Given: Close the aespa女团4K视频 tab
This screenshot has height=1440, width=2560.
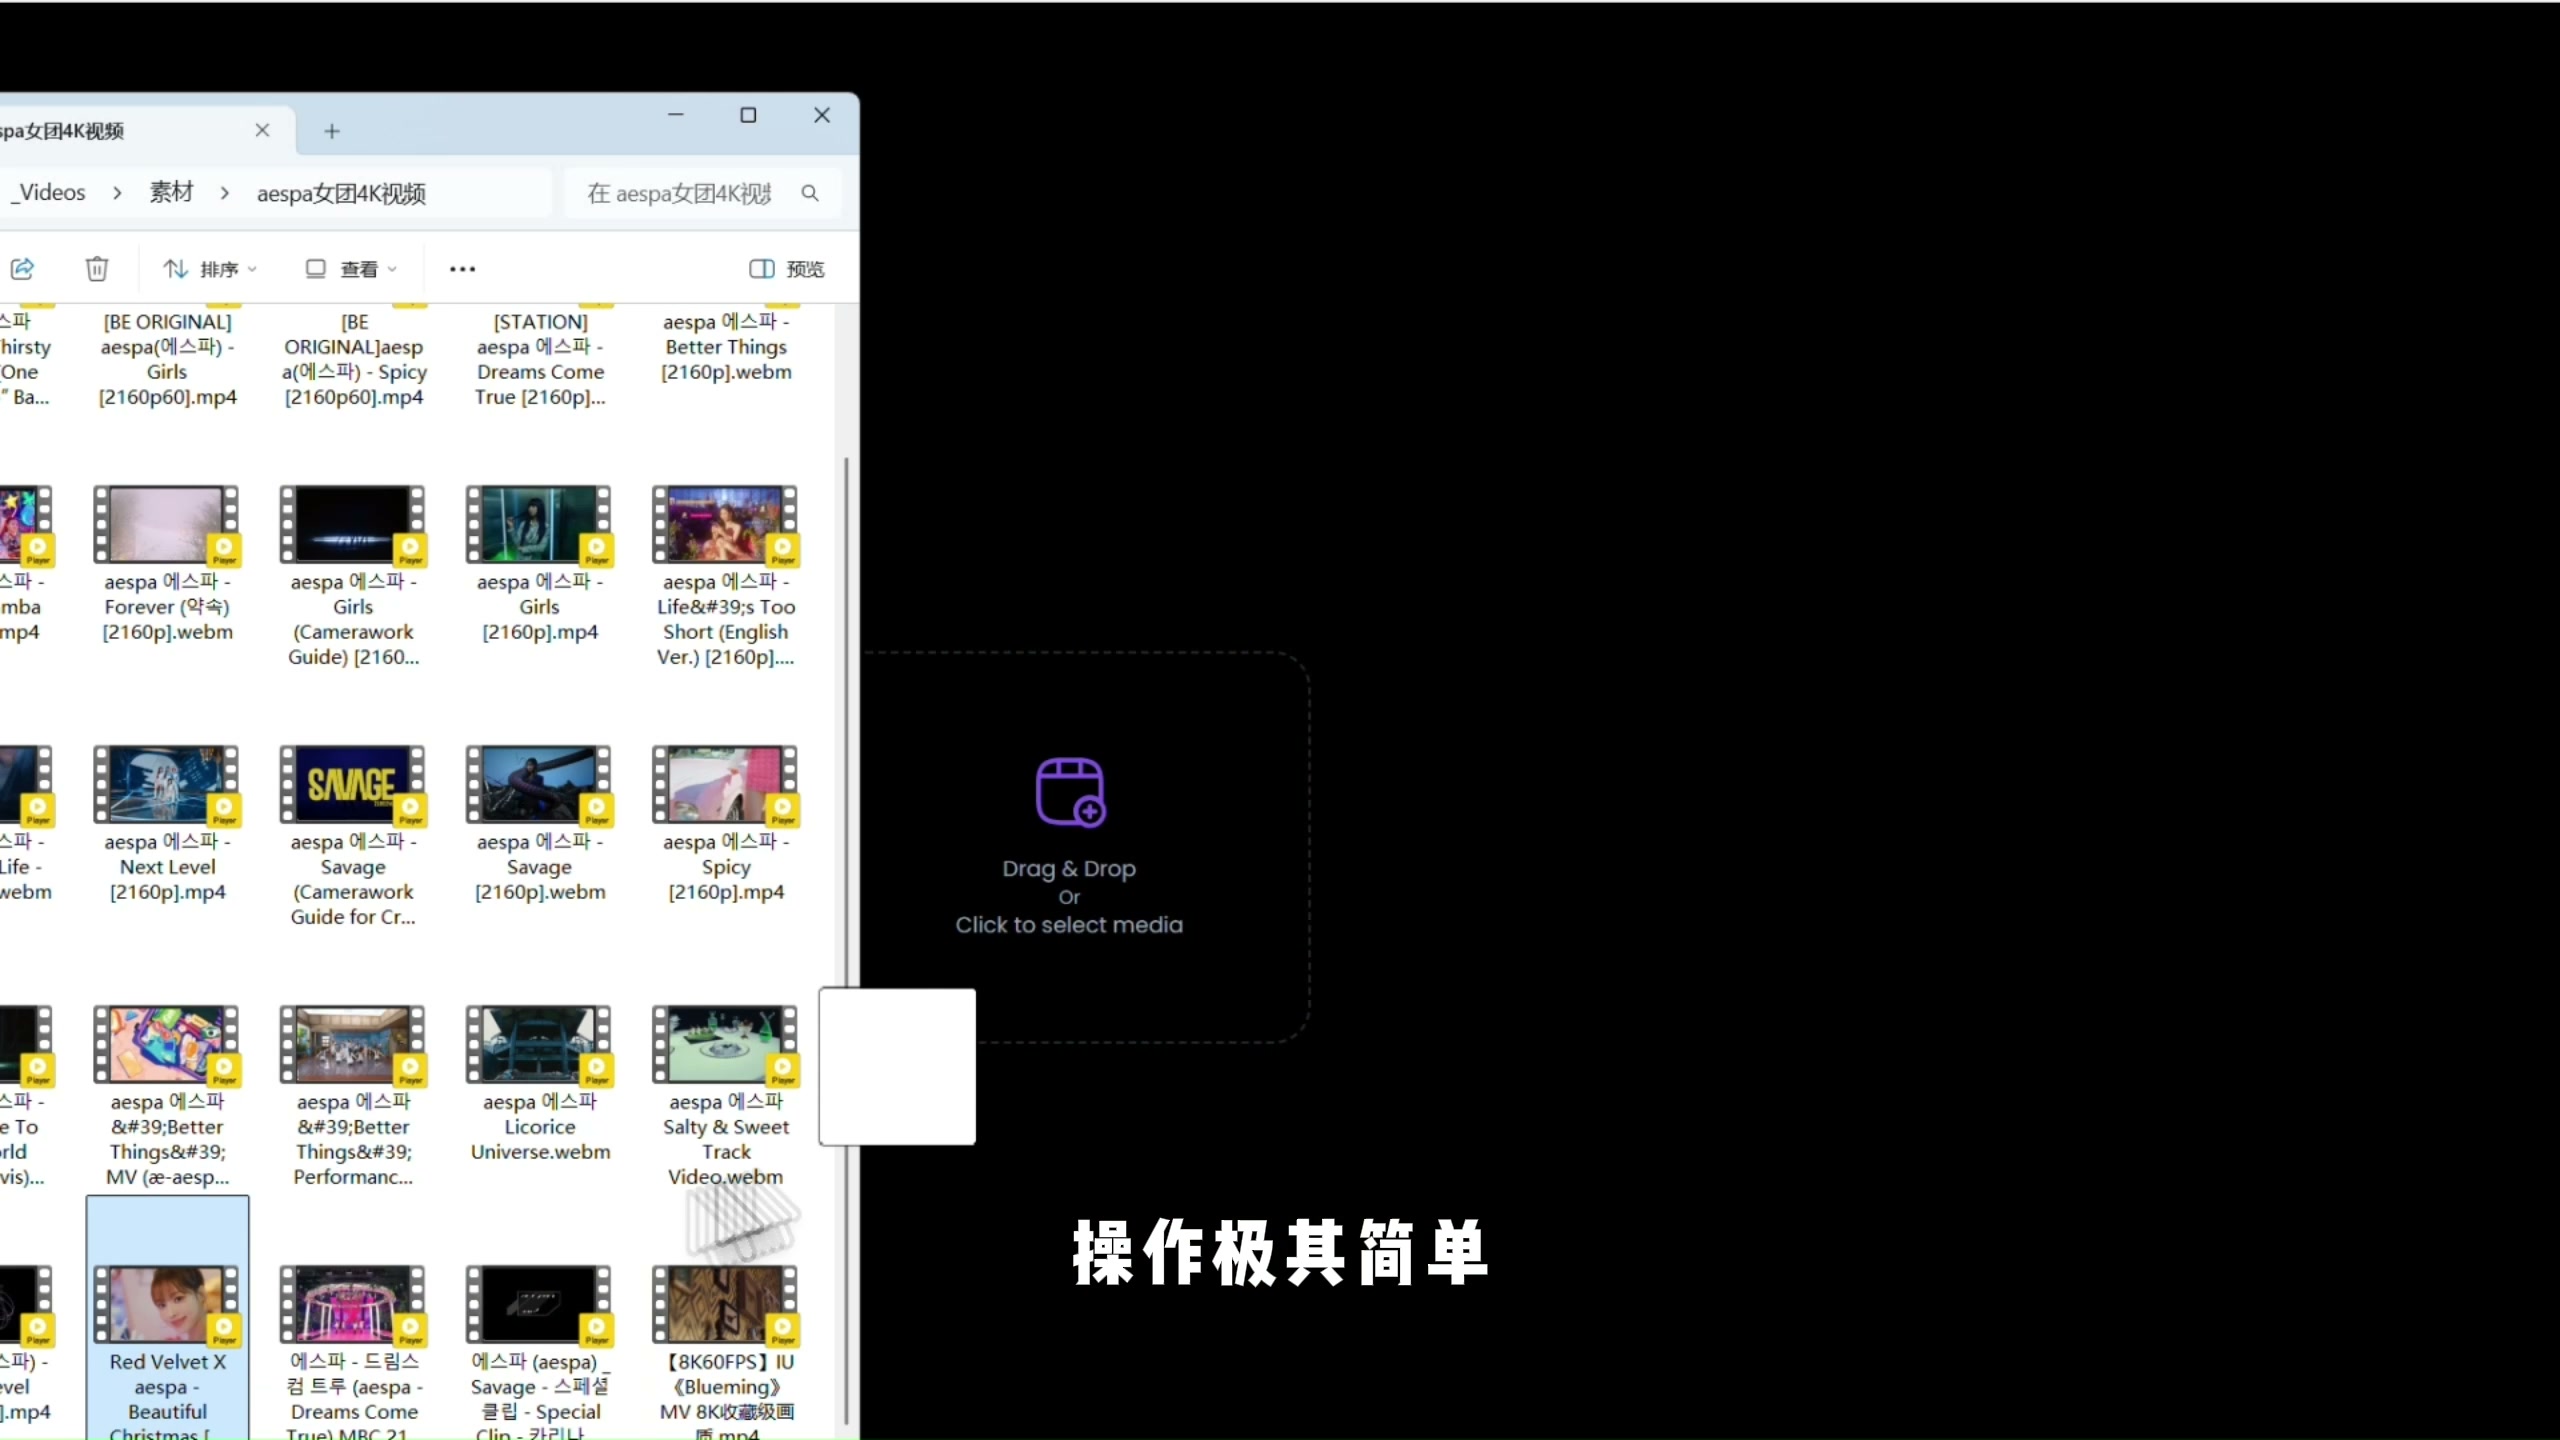Looking at the screenshot, I should pyautogui.click(x=262, y=130).
